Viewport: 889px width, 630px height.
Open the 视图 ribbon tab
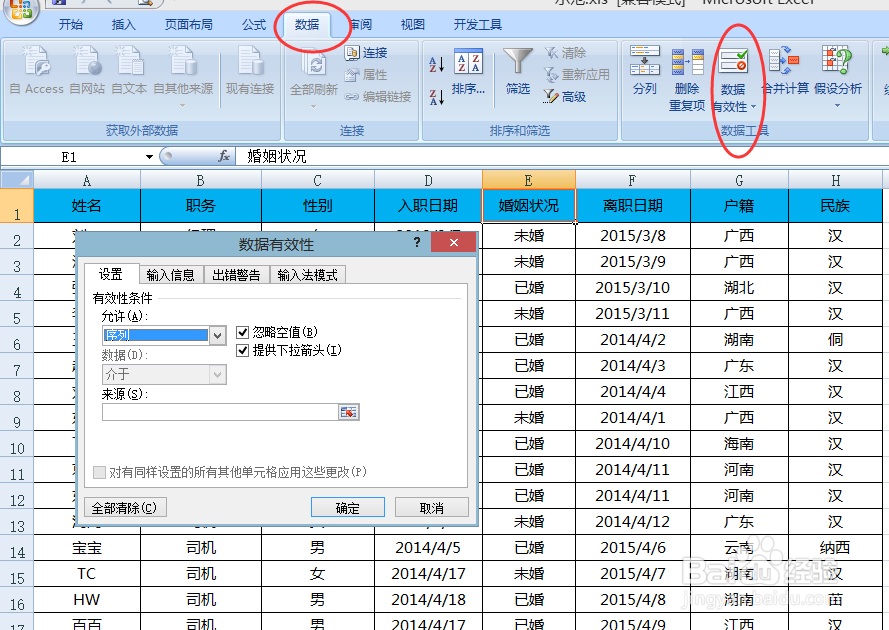[412, 24]
